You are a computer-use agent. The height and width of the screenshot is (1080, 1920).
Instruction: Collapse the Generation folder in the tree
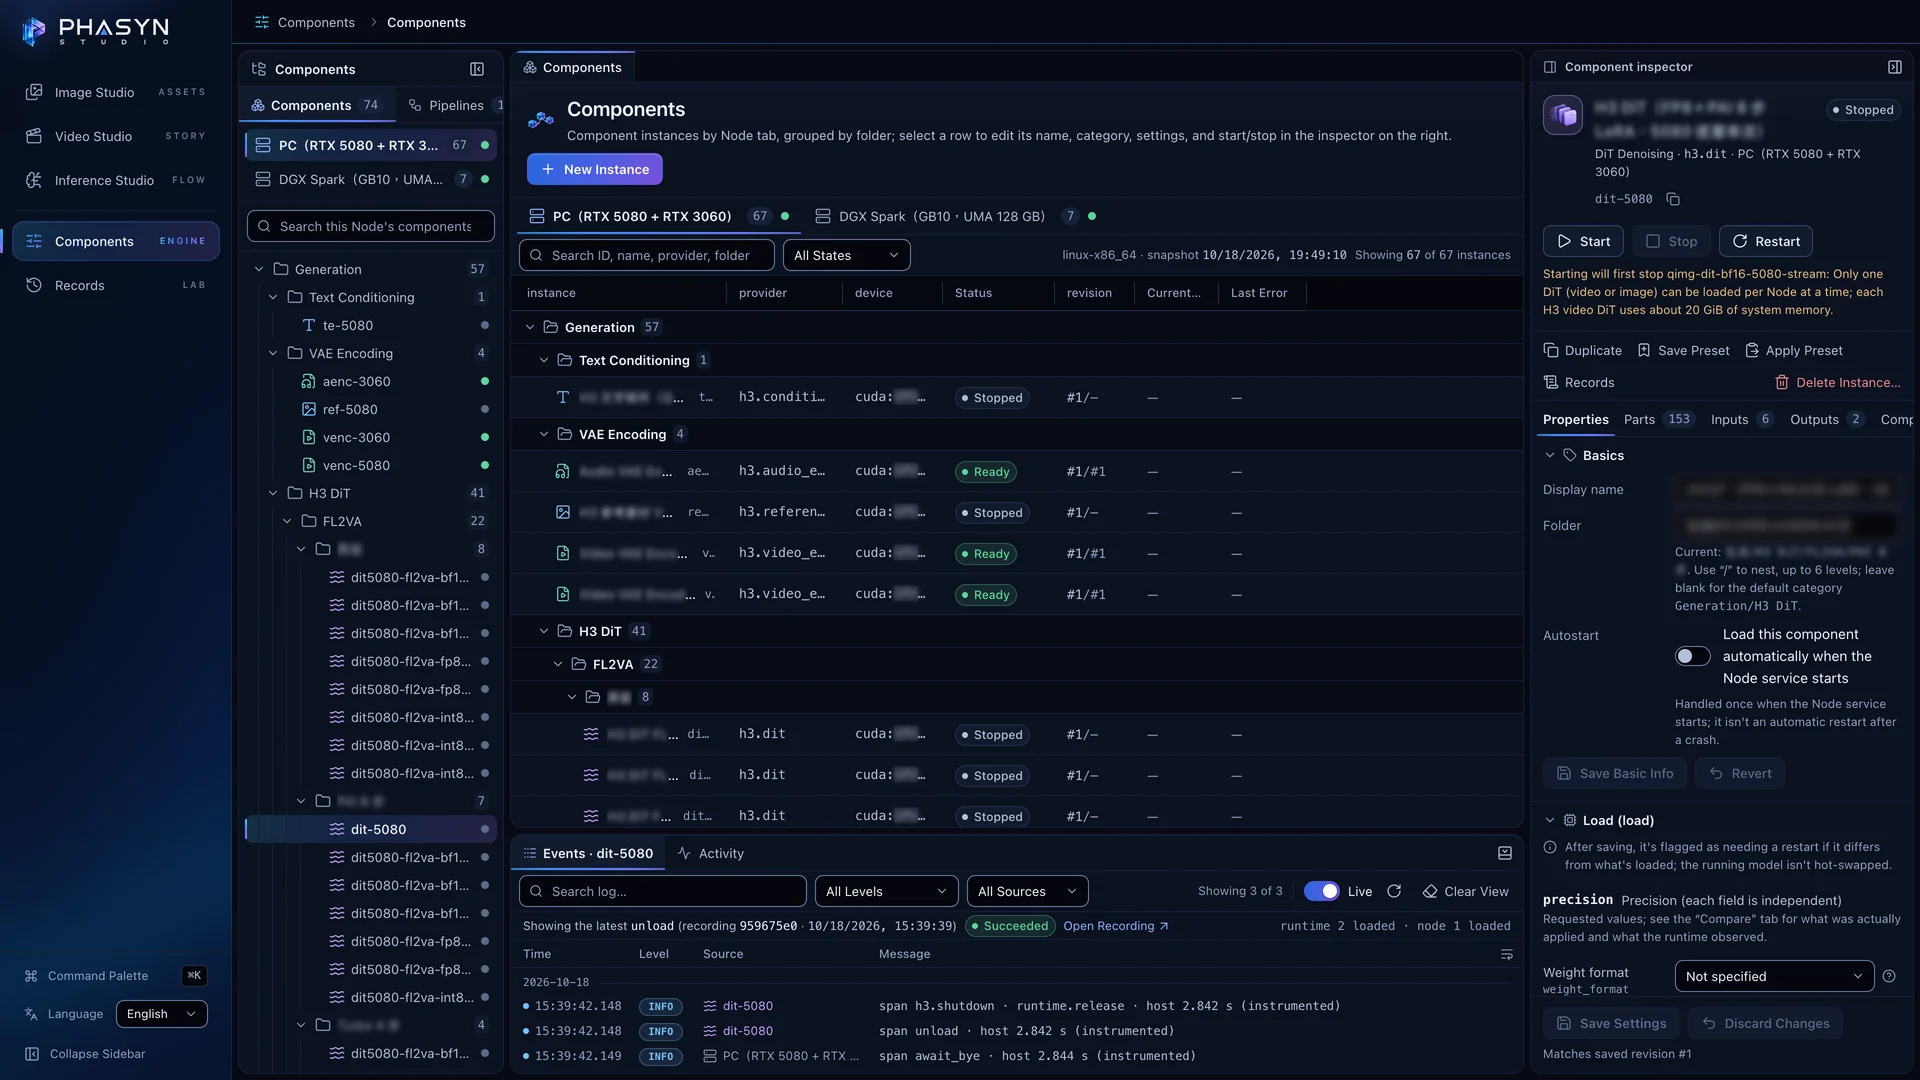pos(259,269)
